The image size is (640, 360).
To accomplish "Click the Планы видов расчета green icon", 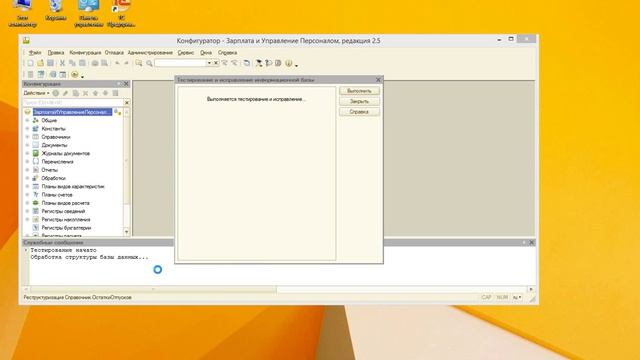I will point(36,203).
